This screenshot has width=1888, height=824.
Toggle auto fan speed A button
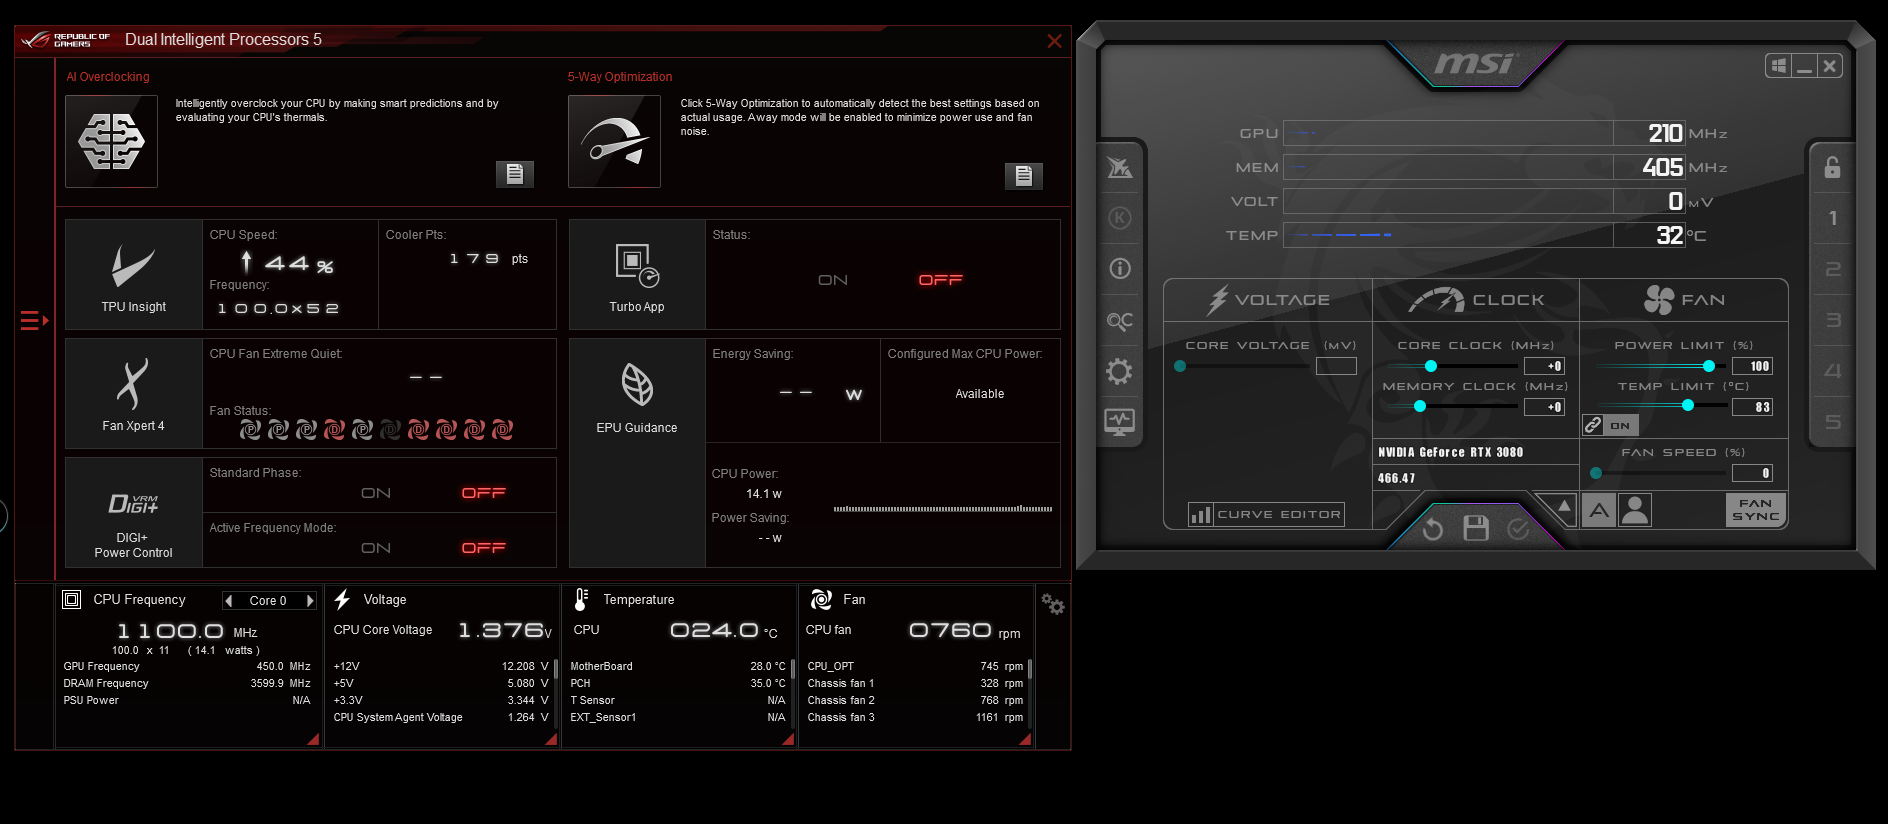coord(1599,511)
